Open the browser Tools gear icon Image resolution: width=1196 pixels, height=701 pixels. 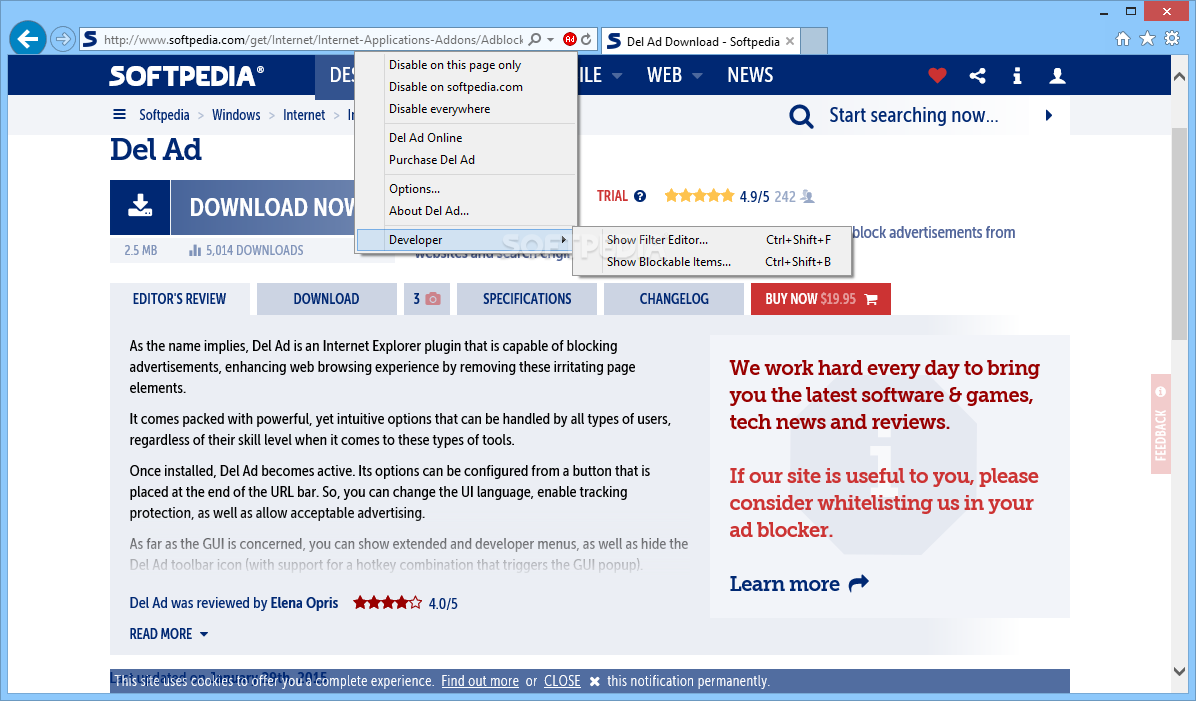point(1172,39)
